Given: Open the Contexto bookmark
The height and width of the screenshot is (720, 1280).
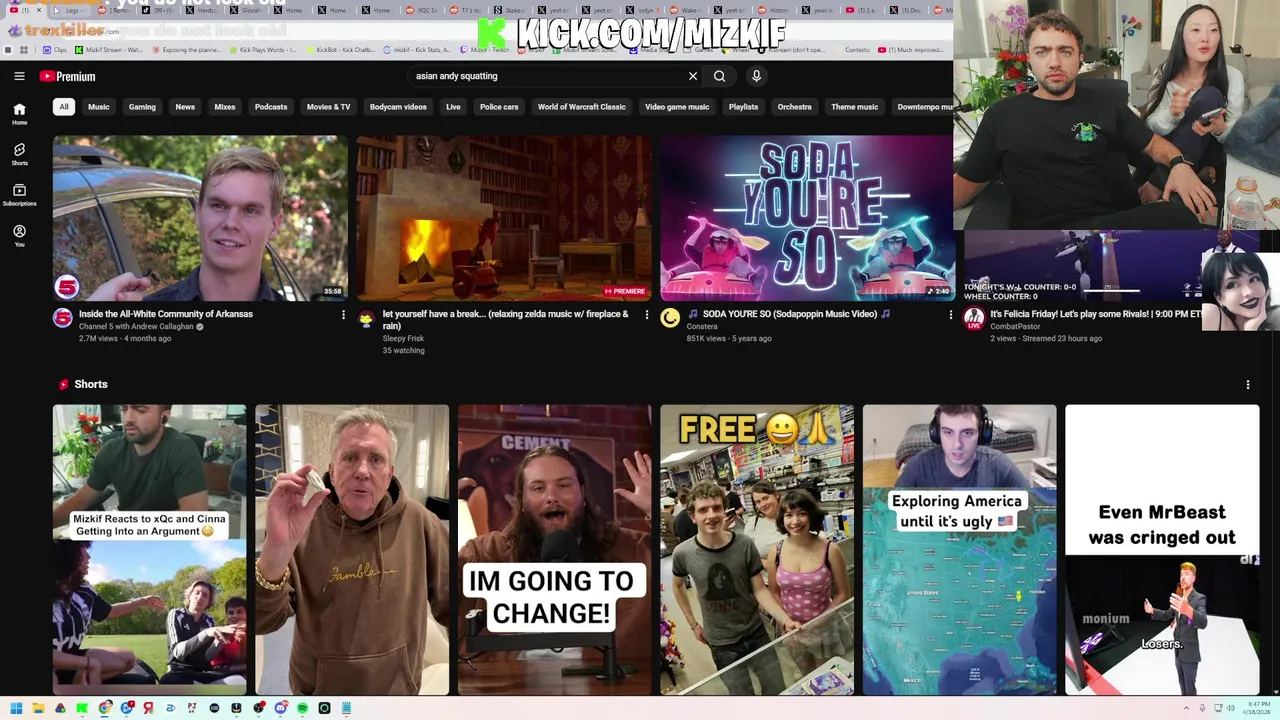Looking at the screenshot, I should point(852,50).
